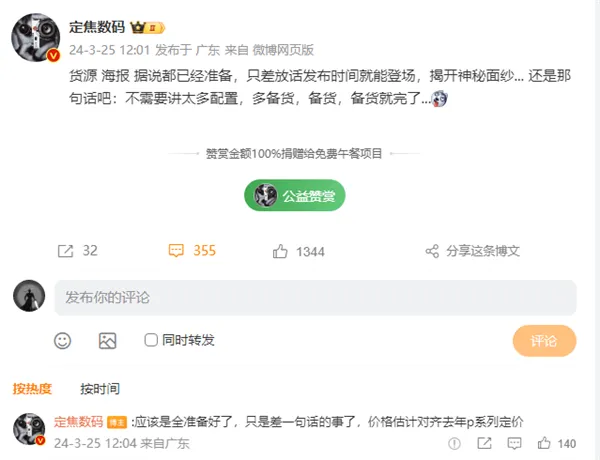Click the orange 评论 submit button
The image size is (600, 460).
click(544, 341)
